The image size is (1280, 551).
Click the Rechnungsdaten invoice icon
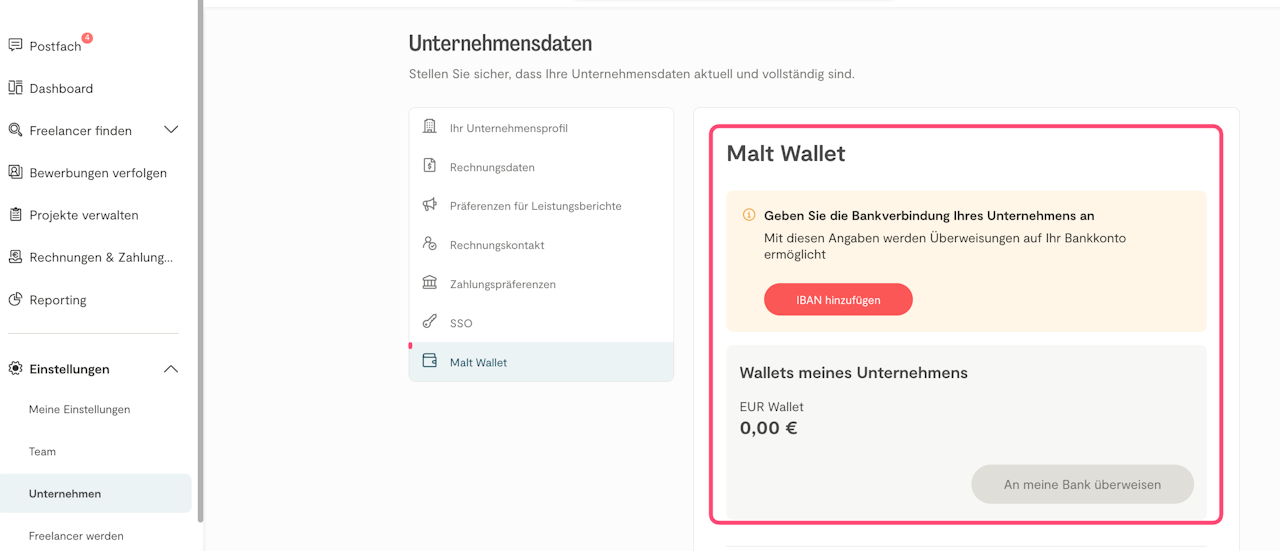[430, 166]
